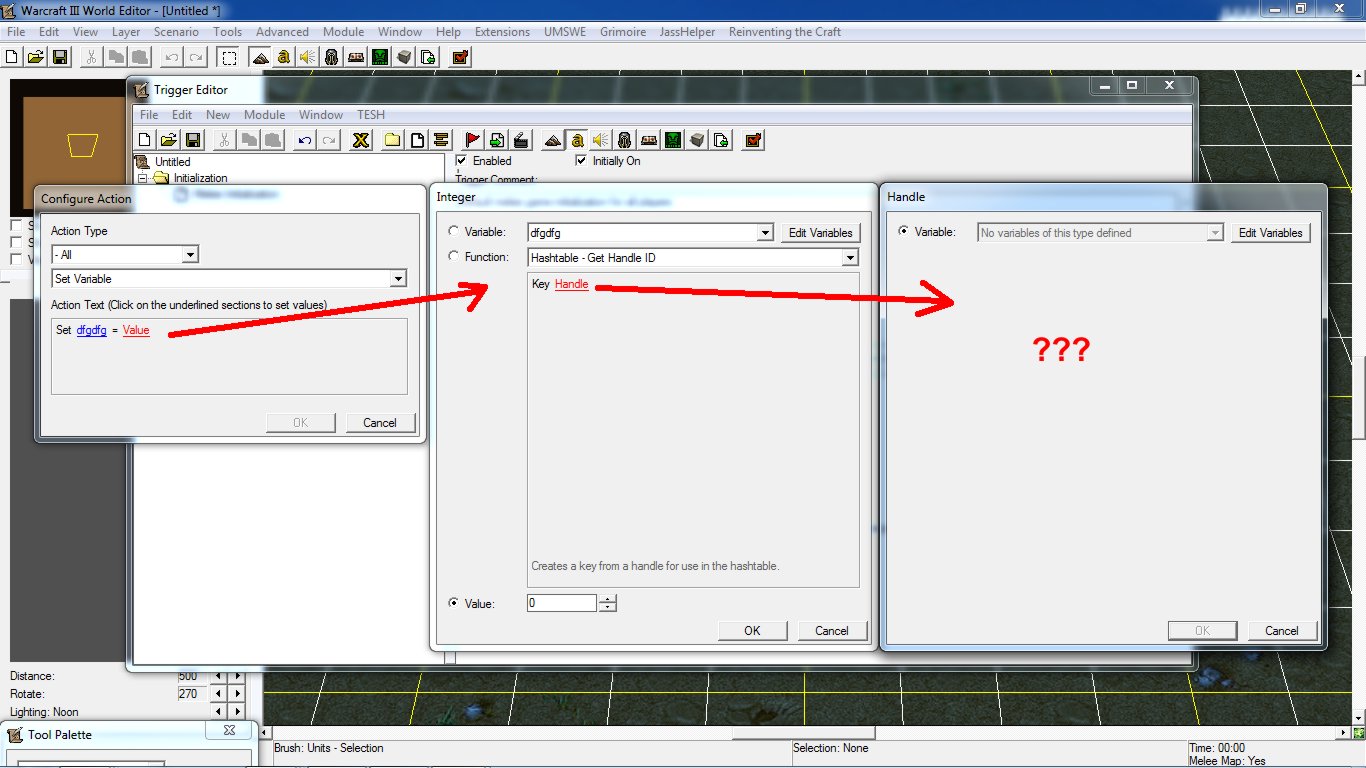Select the Function radio button in Integer dialog
Screen dimensions: 1366x768
coord(454,257)
